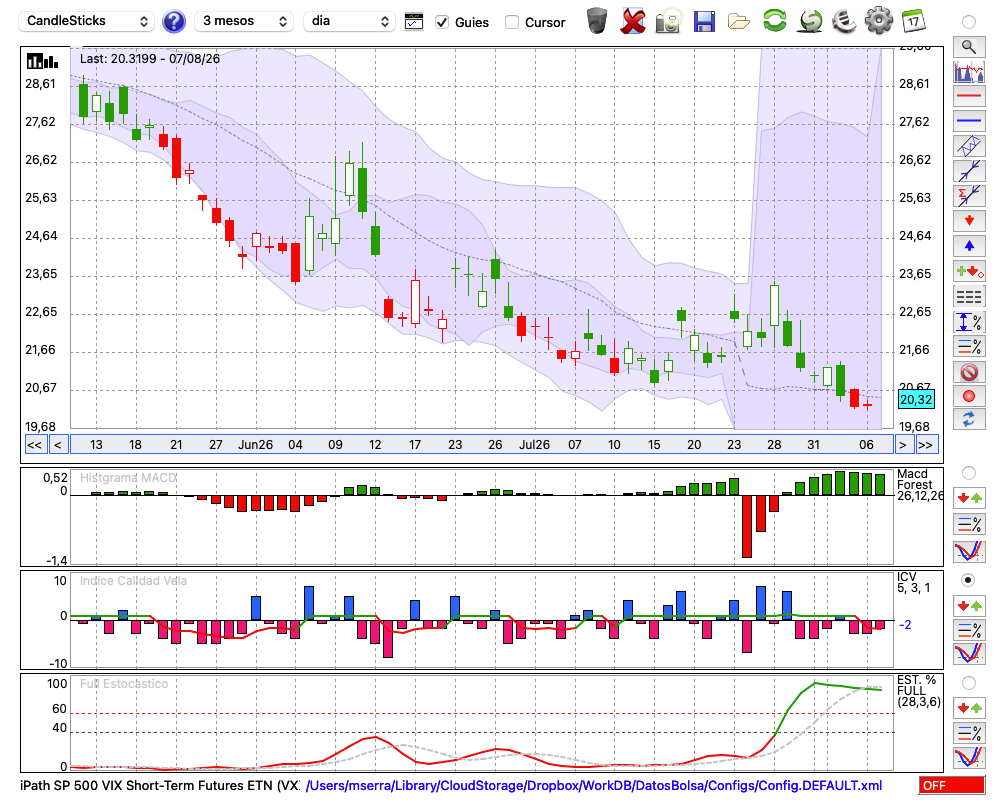Click the calendar icon showing 17

(x=913, y=21)
